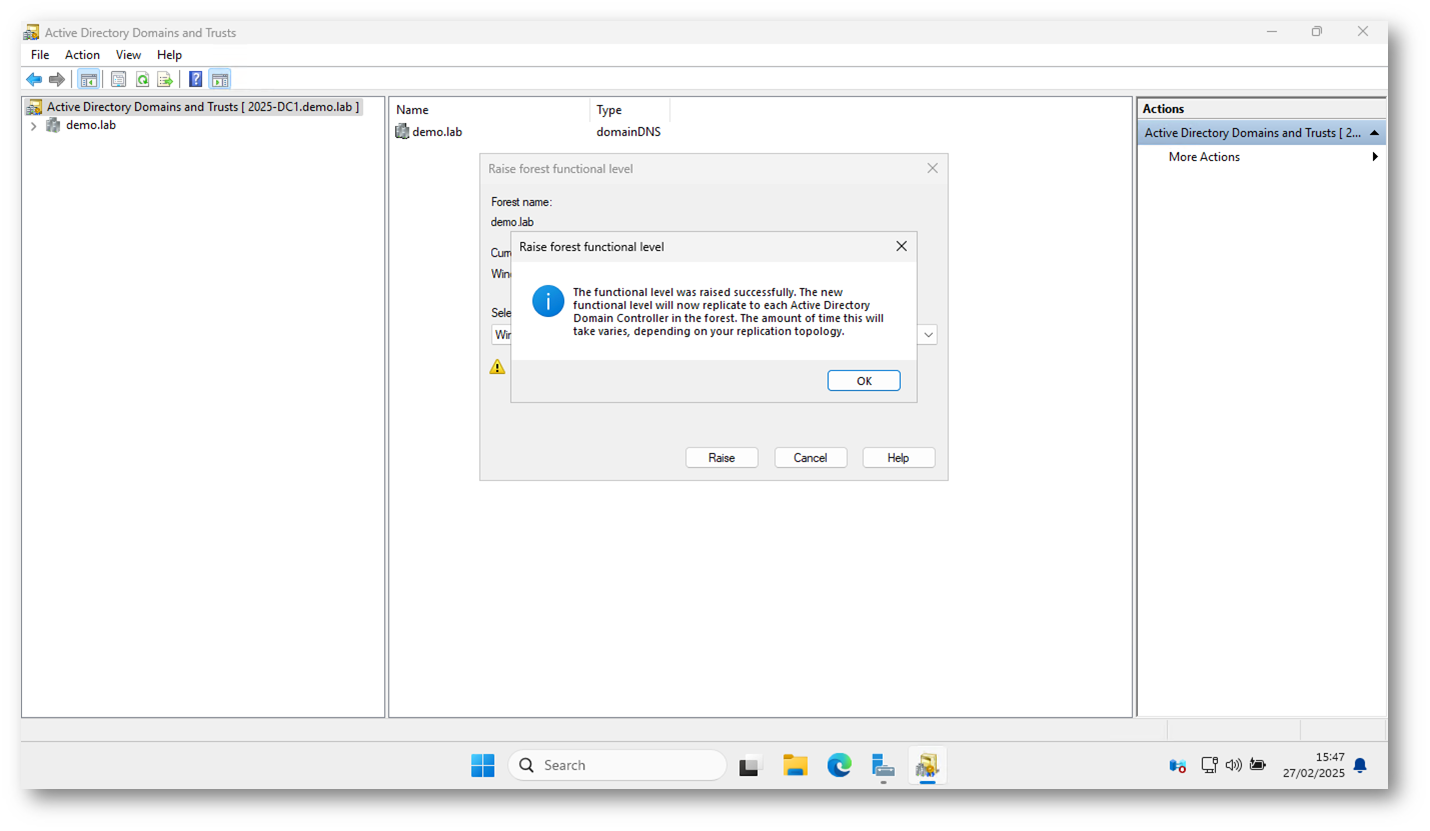Open the Properties toolbar icon

118,79
